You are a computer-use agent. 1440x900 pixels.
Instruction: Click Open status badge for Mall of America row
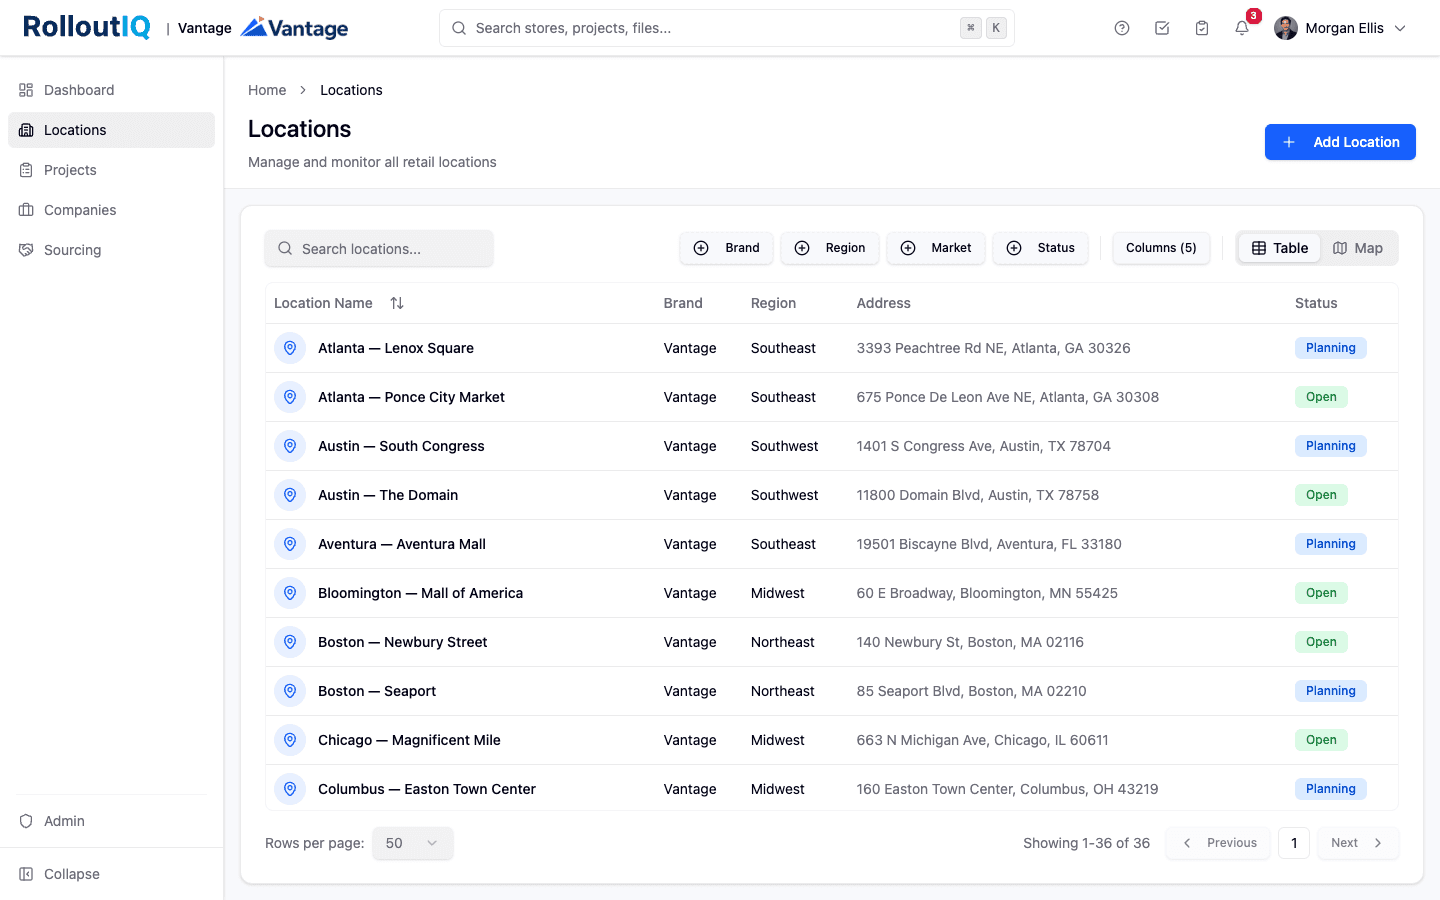pyautogui.click(x=1321, y=593)
